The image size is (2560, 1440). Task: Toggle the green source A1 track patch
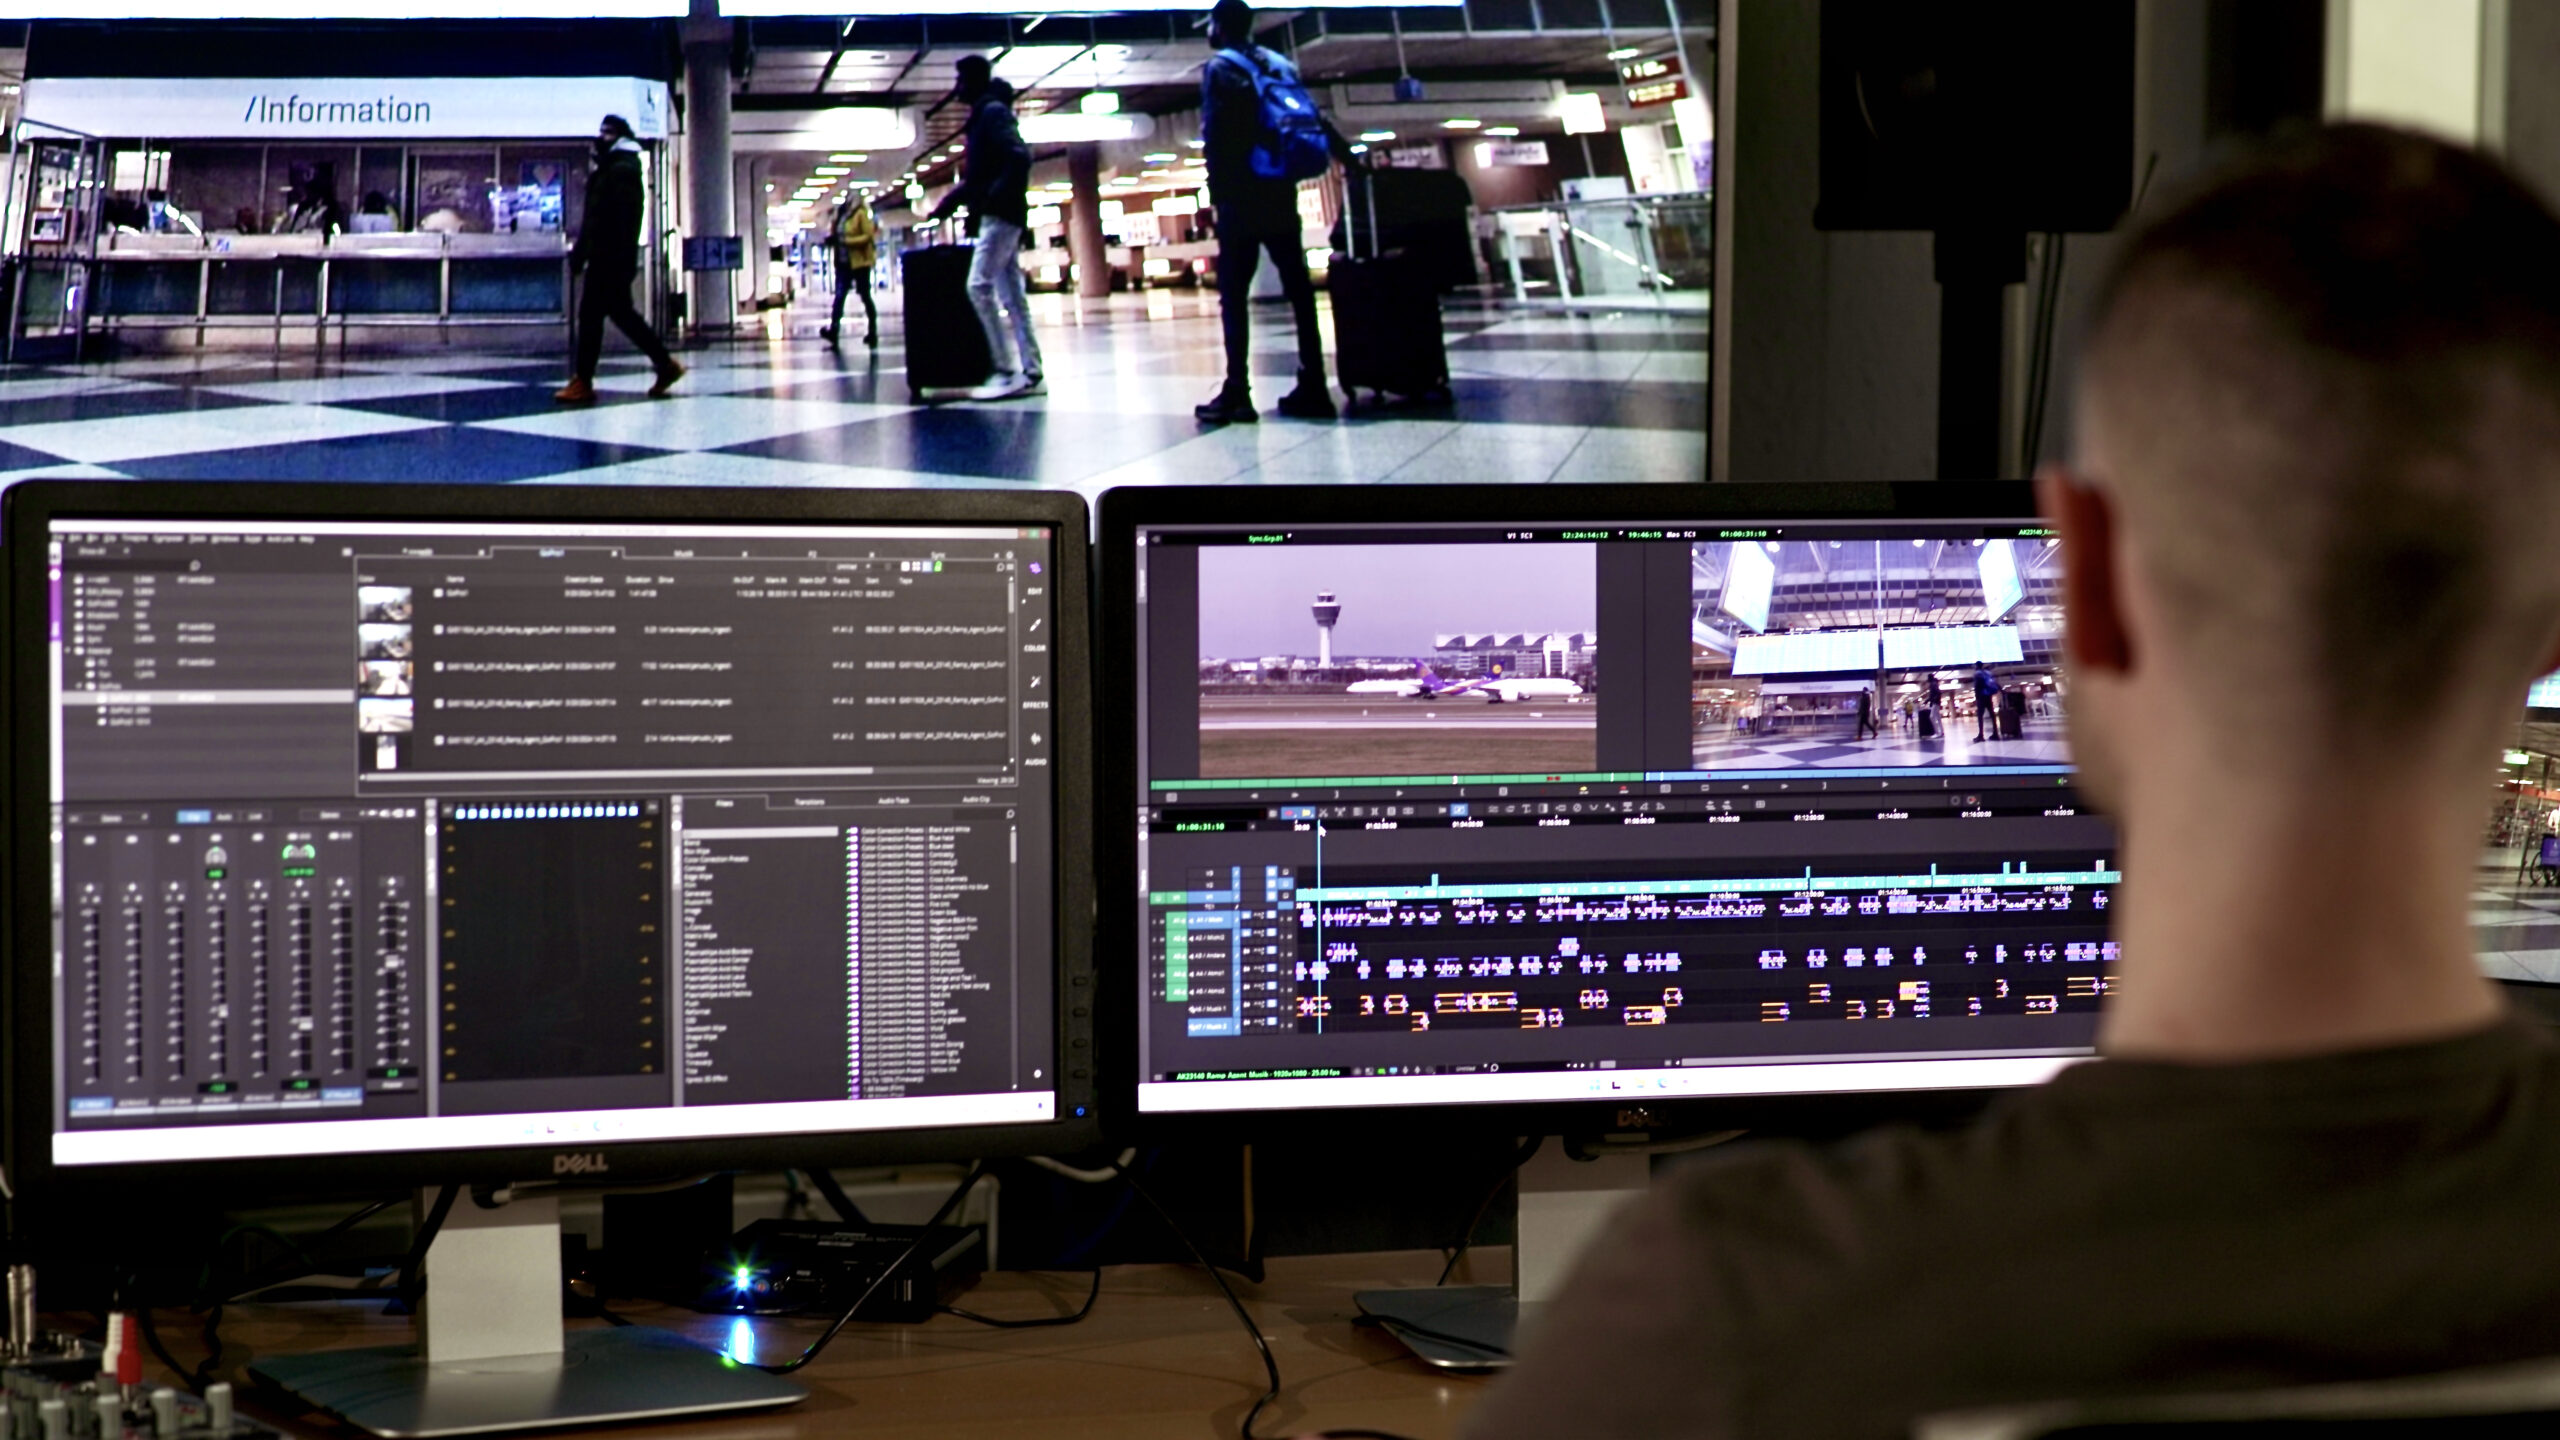pos(1177,920)
